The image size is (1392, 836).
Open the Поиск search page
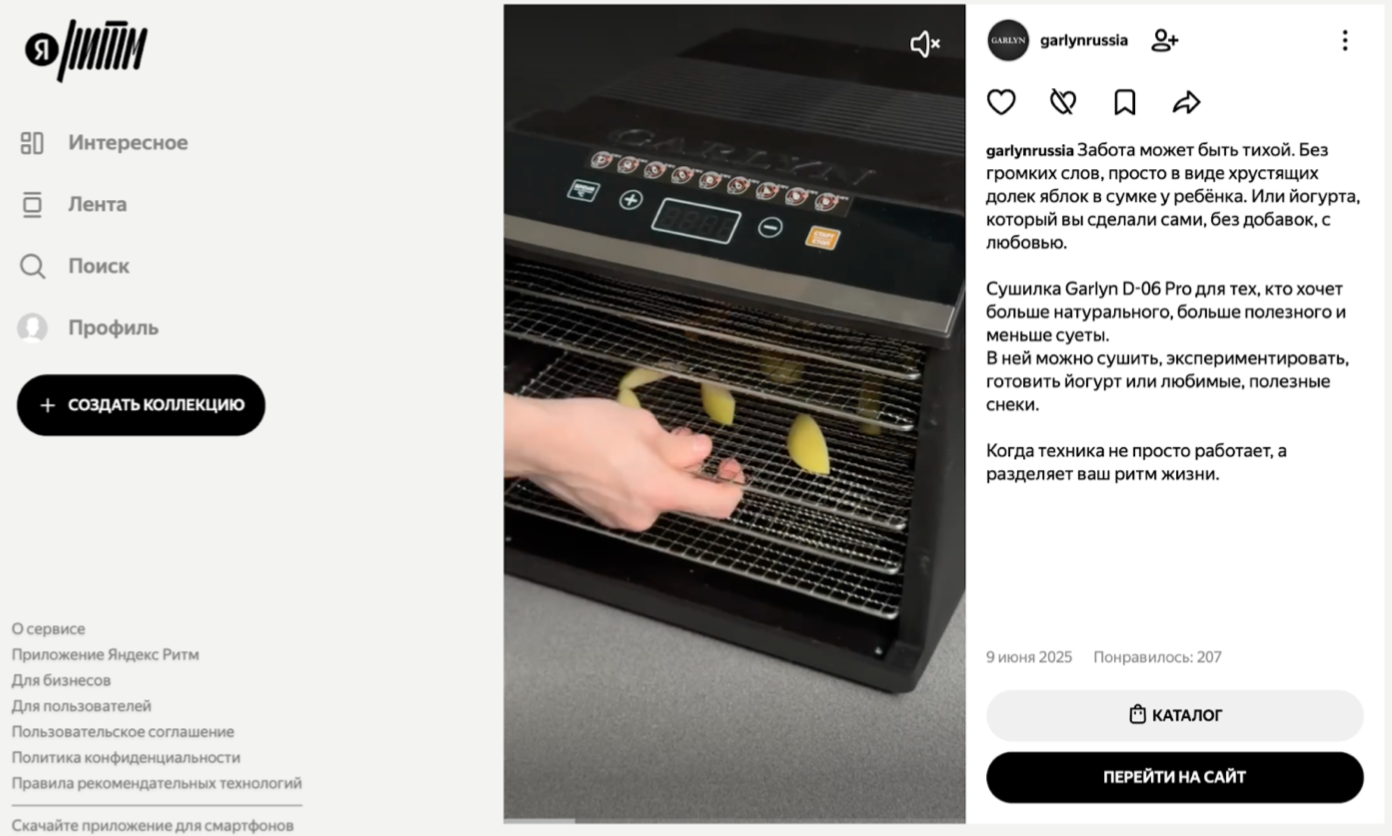coord(75,266)
